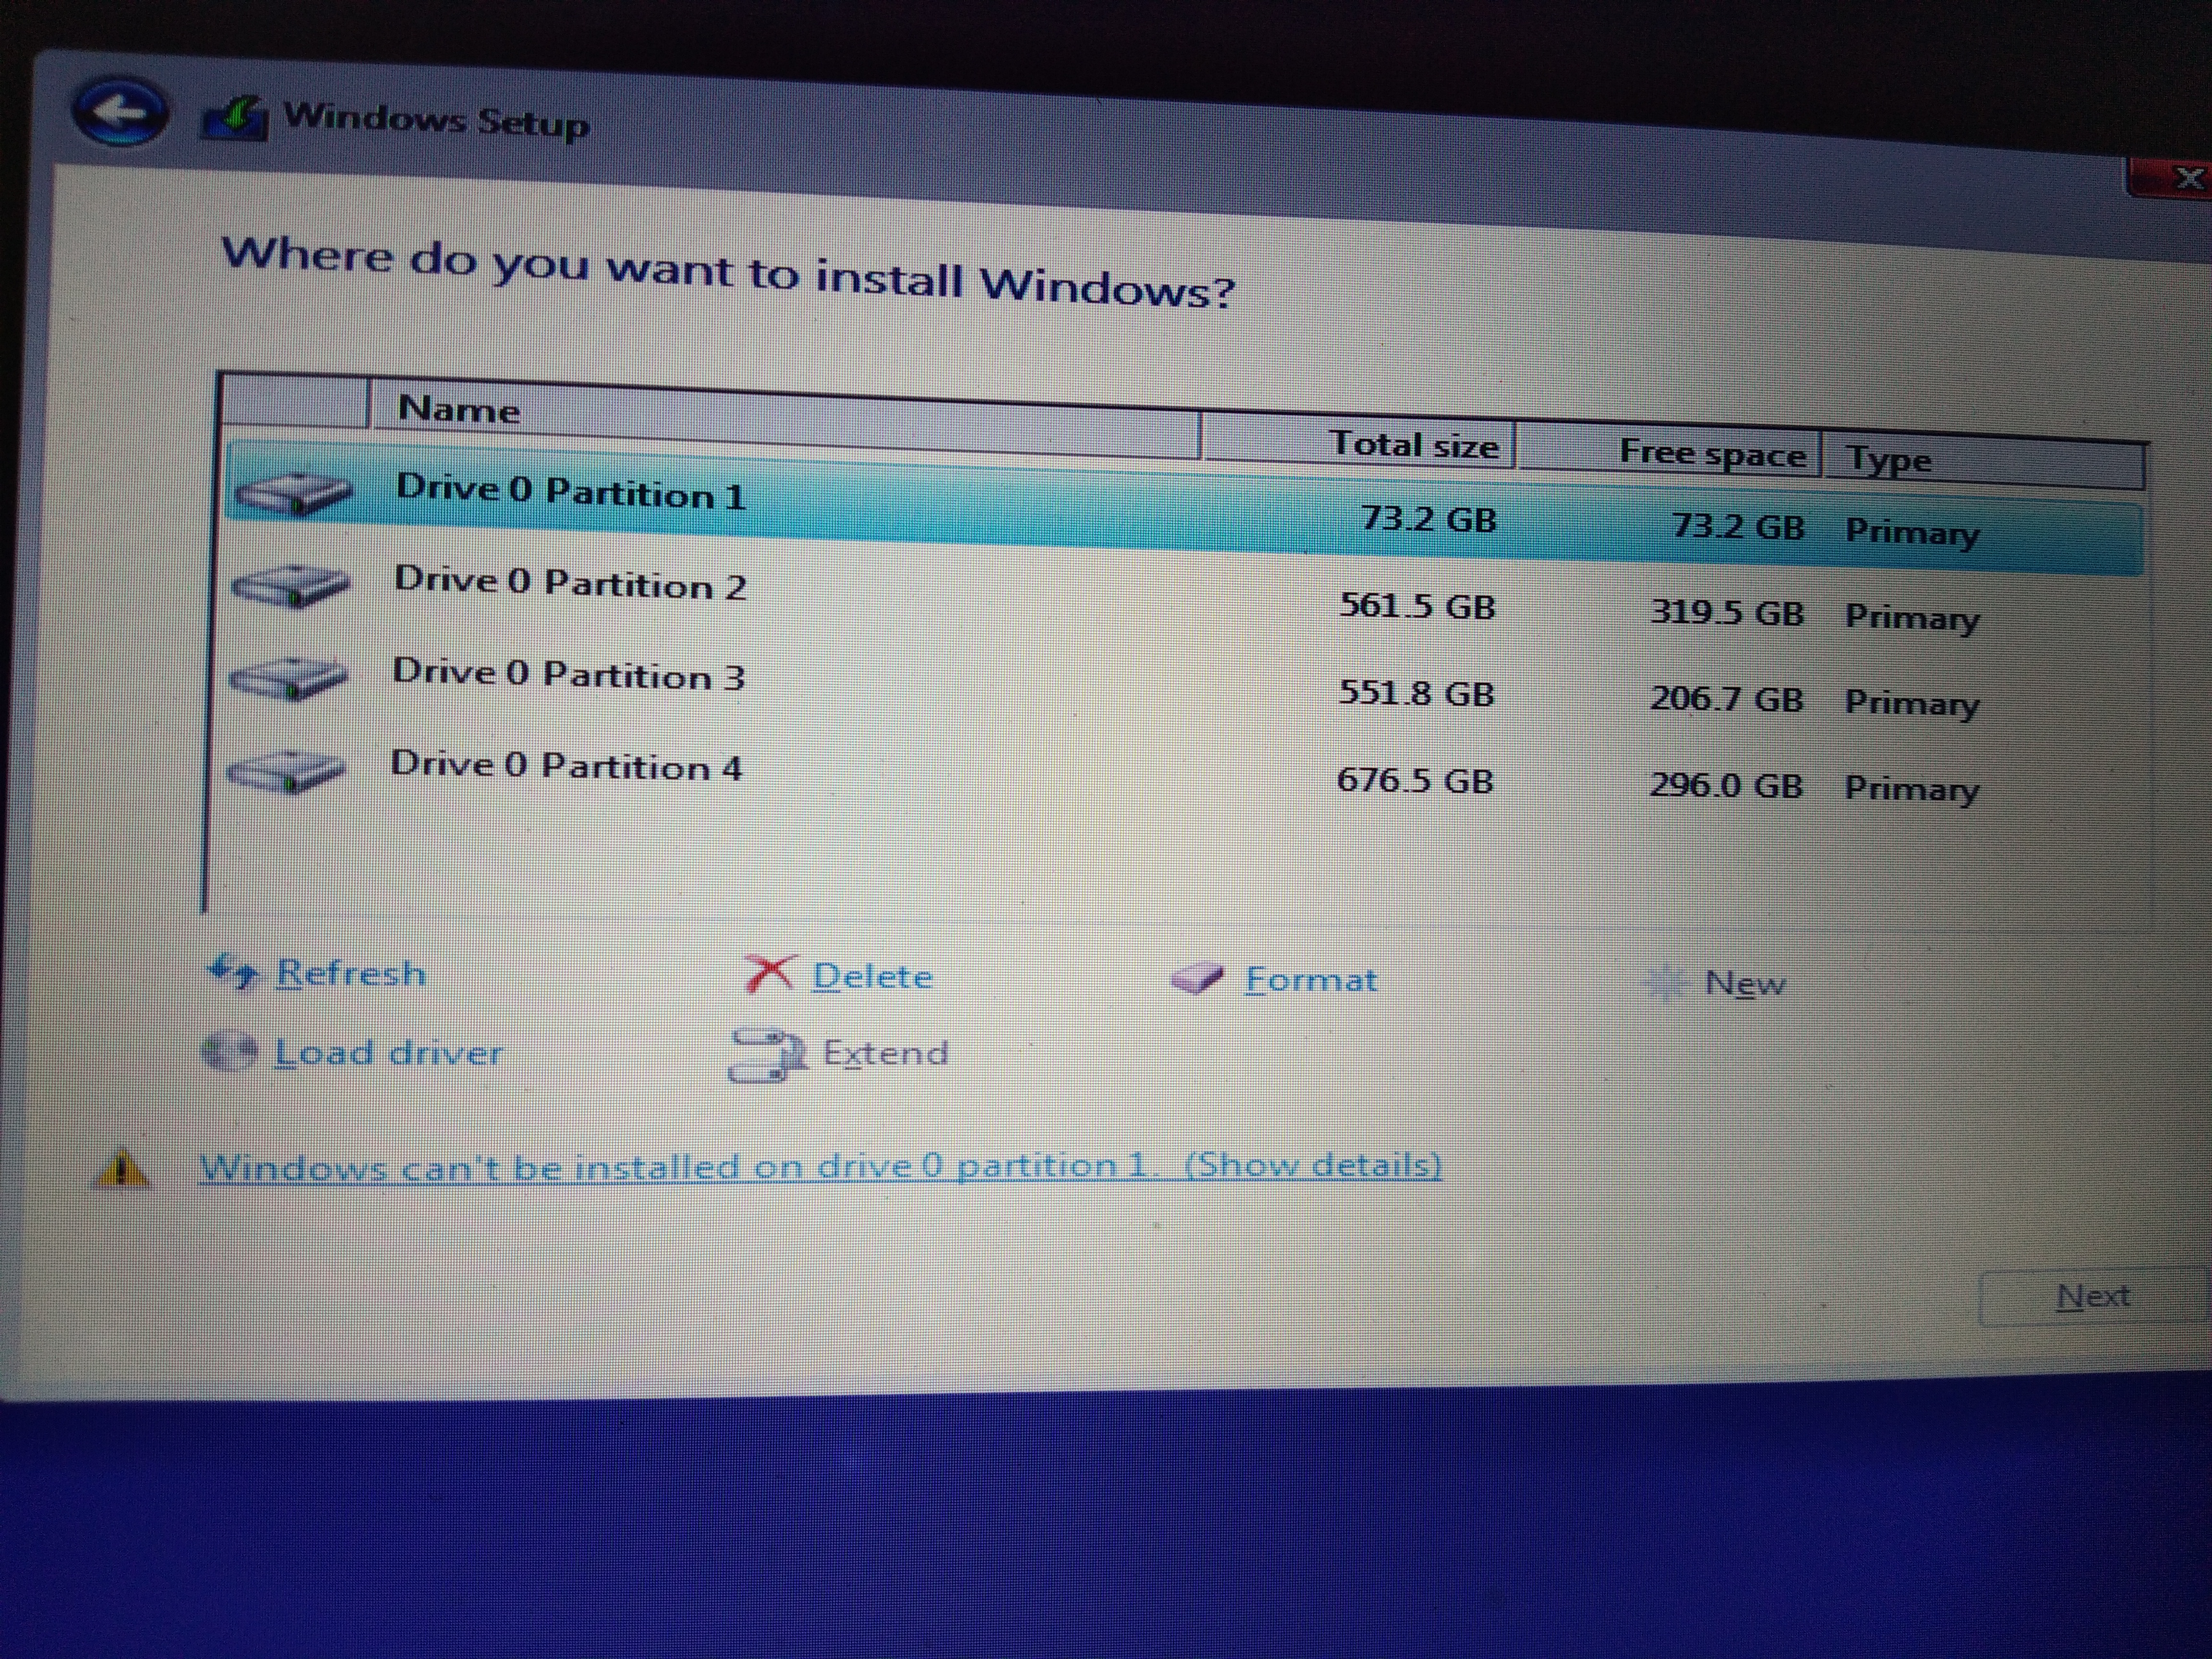This screenshot has width=2212, height=1659.
Task: Click the Extend partition icon
Action: (768, 1056)
